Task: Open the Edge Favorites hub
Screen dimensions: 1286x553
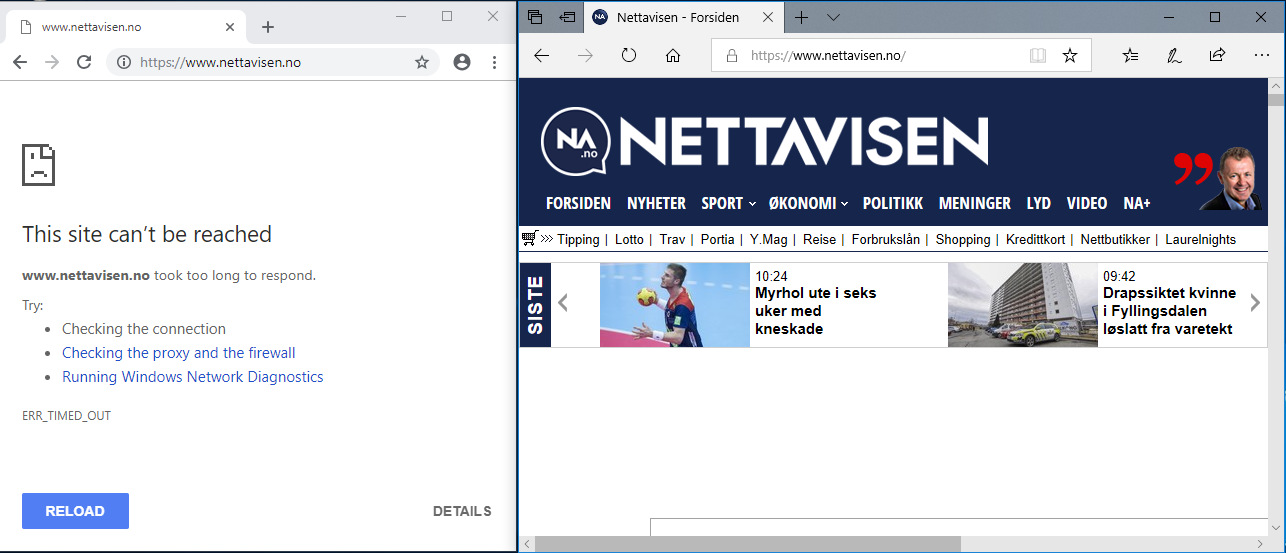Action: (x=1130, y=56)
